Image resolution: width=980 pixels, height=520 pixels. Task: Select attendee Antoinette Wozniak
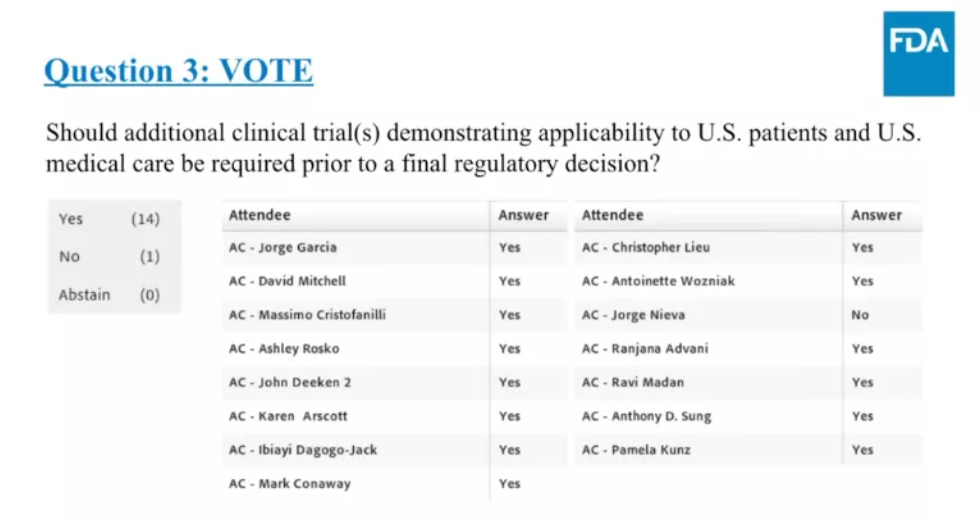tap(658, 281)
